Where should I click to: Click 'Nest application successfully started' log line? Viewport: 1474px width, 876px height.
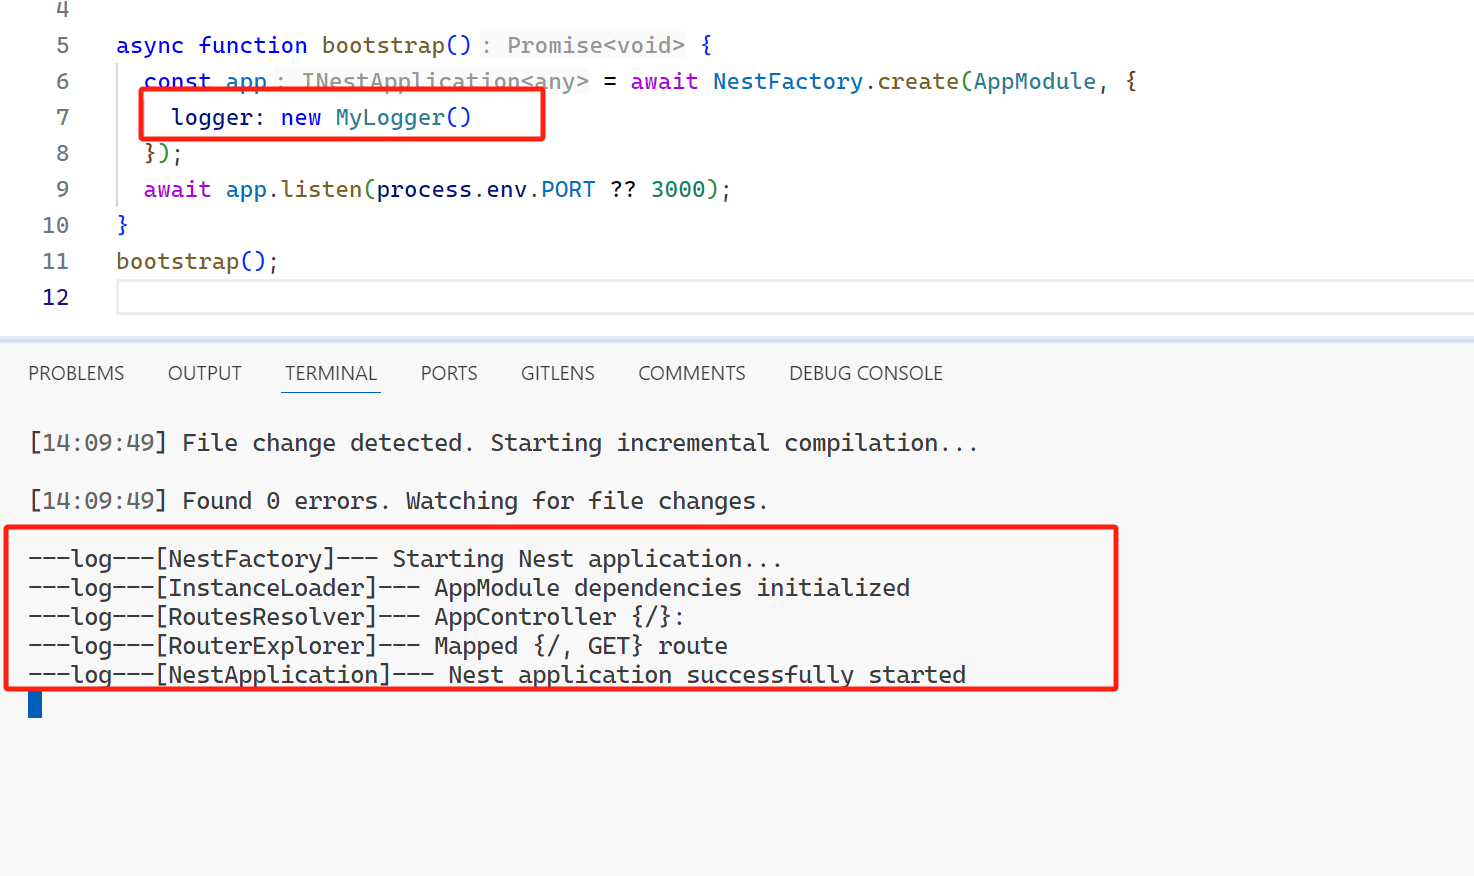tap(706, 675)
